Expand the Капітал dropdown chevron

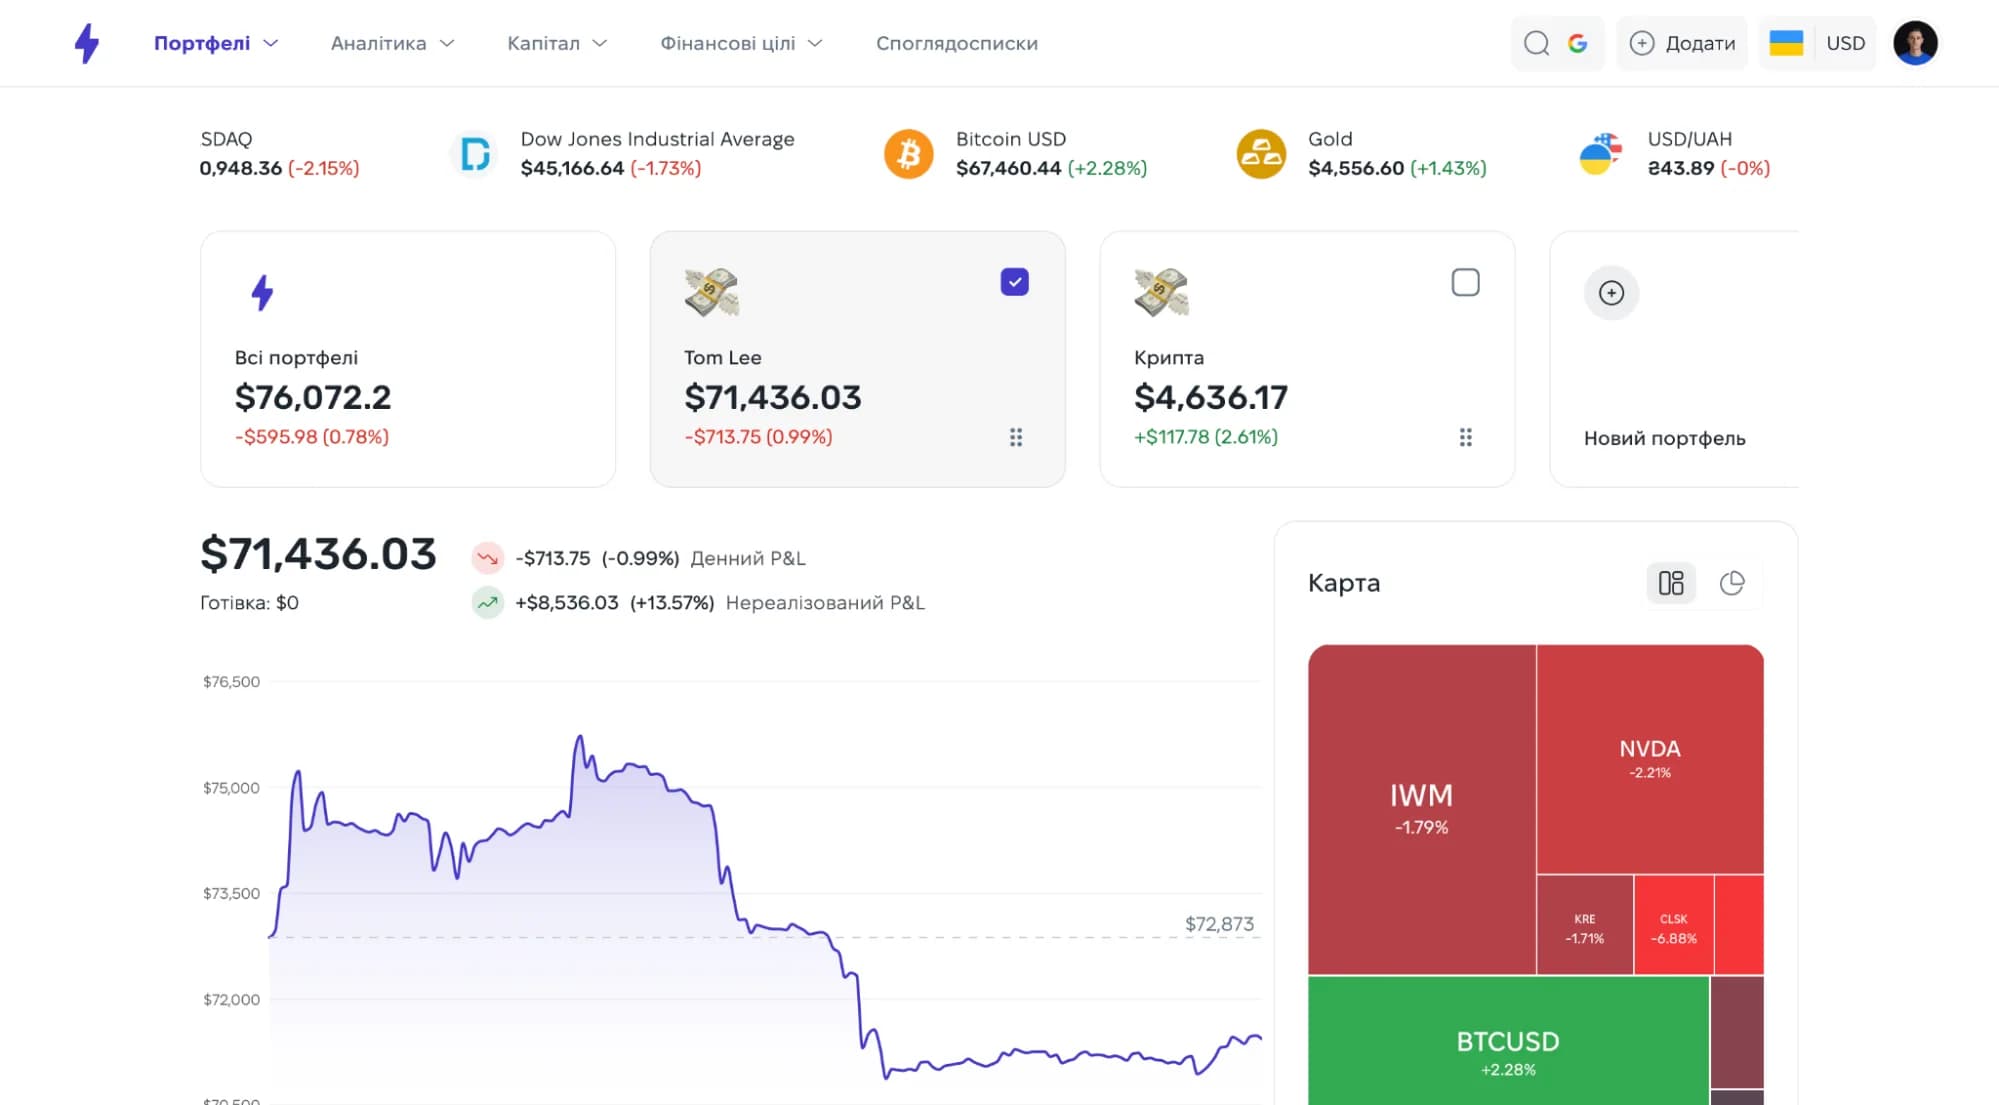click(x=600, y=43)
